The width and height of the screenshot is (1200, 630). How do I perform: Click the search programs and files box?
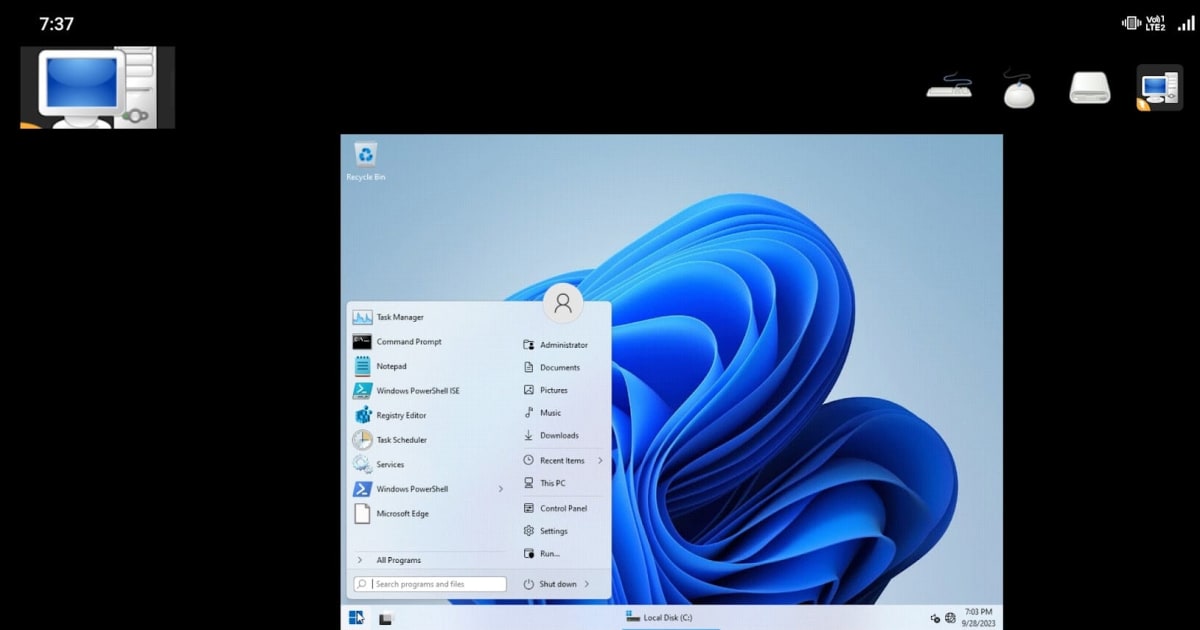coord(432,583)
